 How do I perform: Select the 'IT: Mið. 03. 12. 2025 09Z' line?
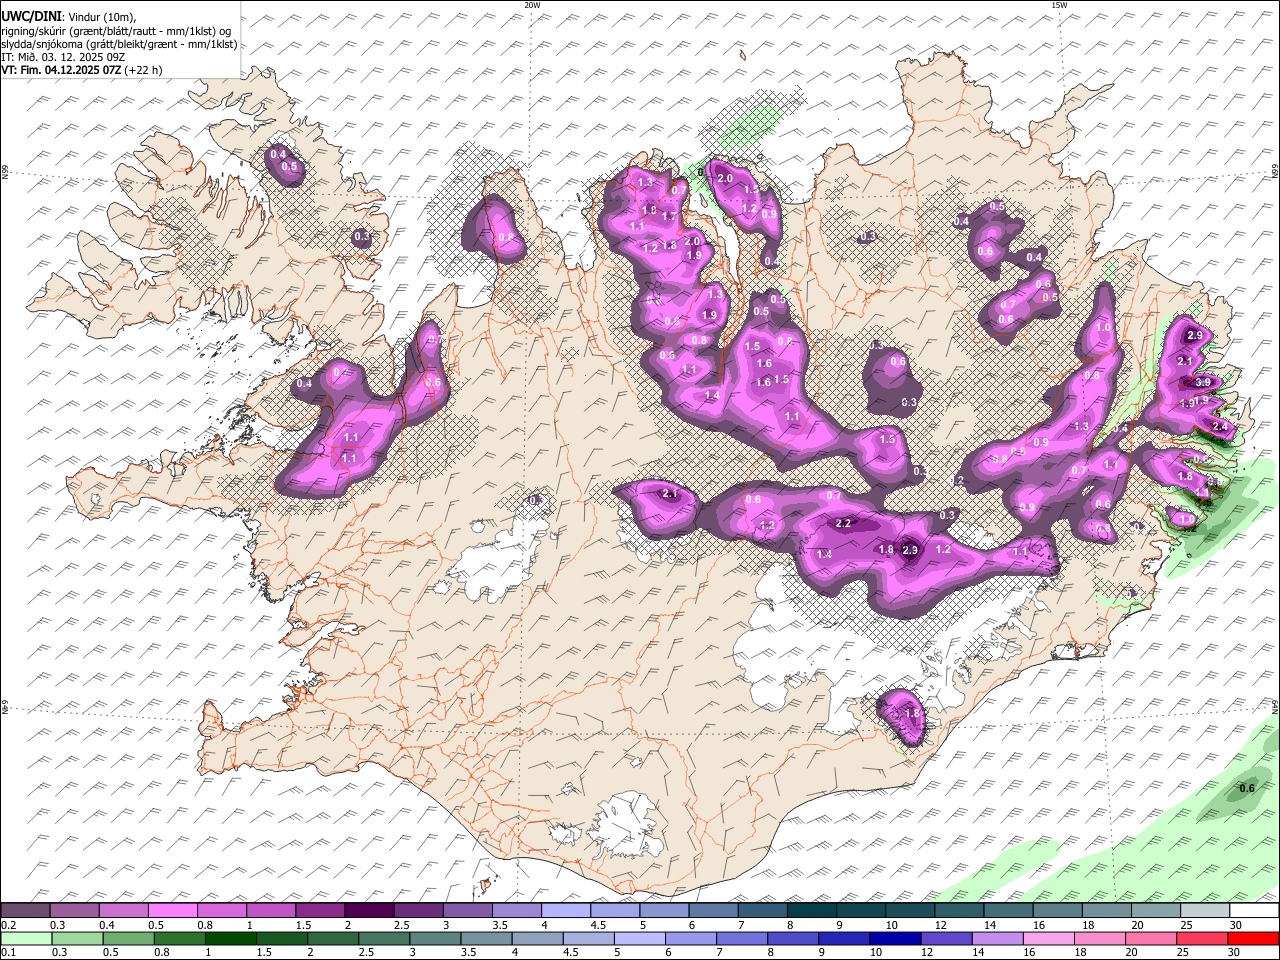click(x=63, y=57)
